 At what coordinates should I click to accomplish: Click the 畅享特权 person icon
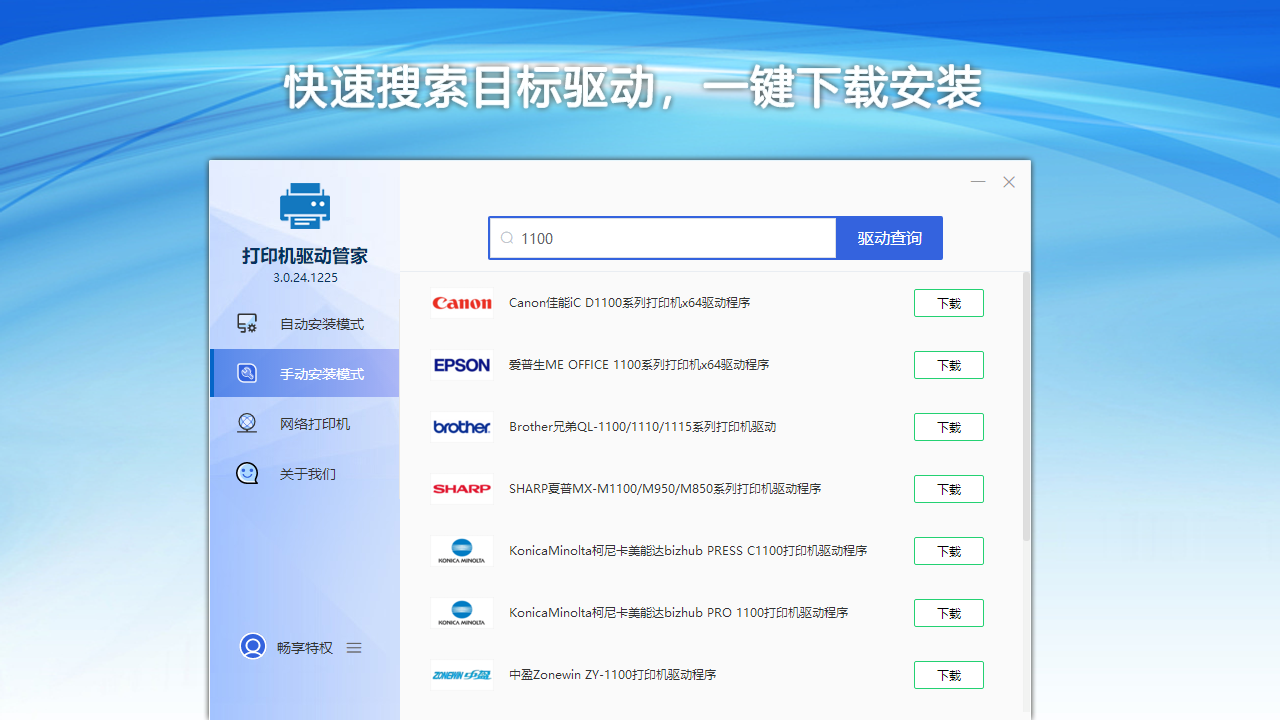coord(252,647)
